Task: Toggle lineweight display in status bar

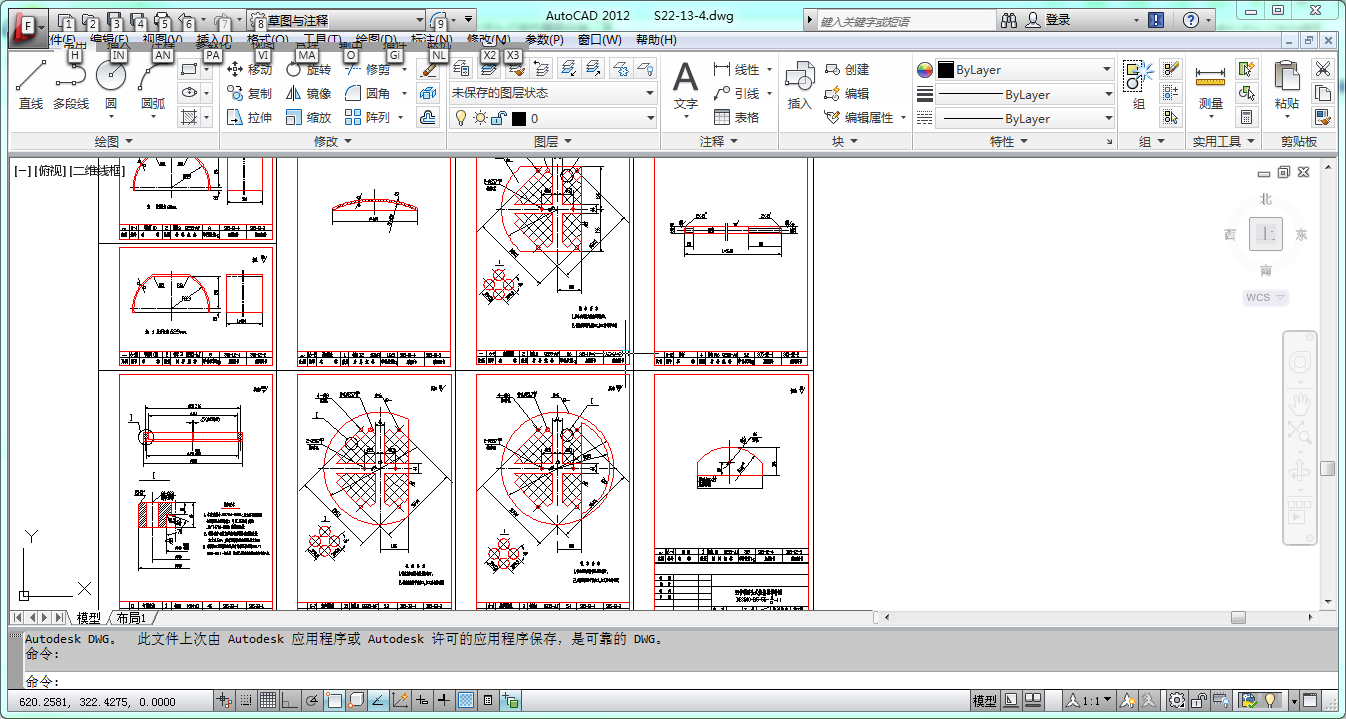Action: pyautogui.click(x=444, y=701)
